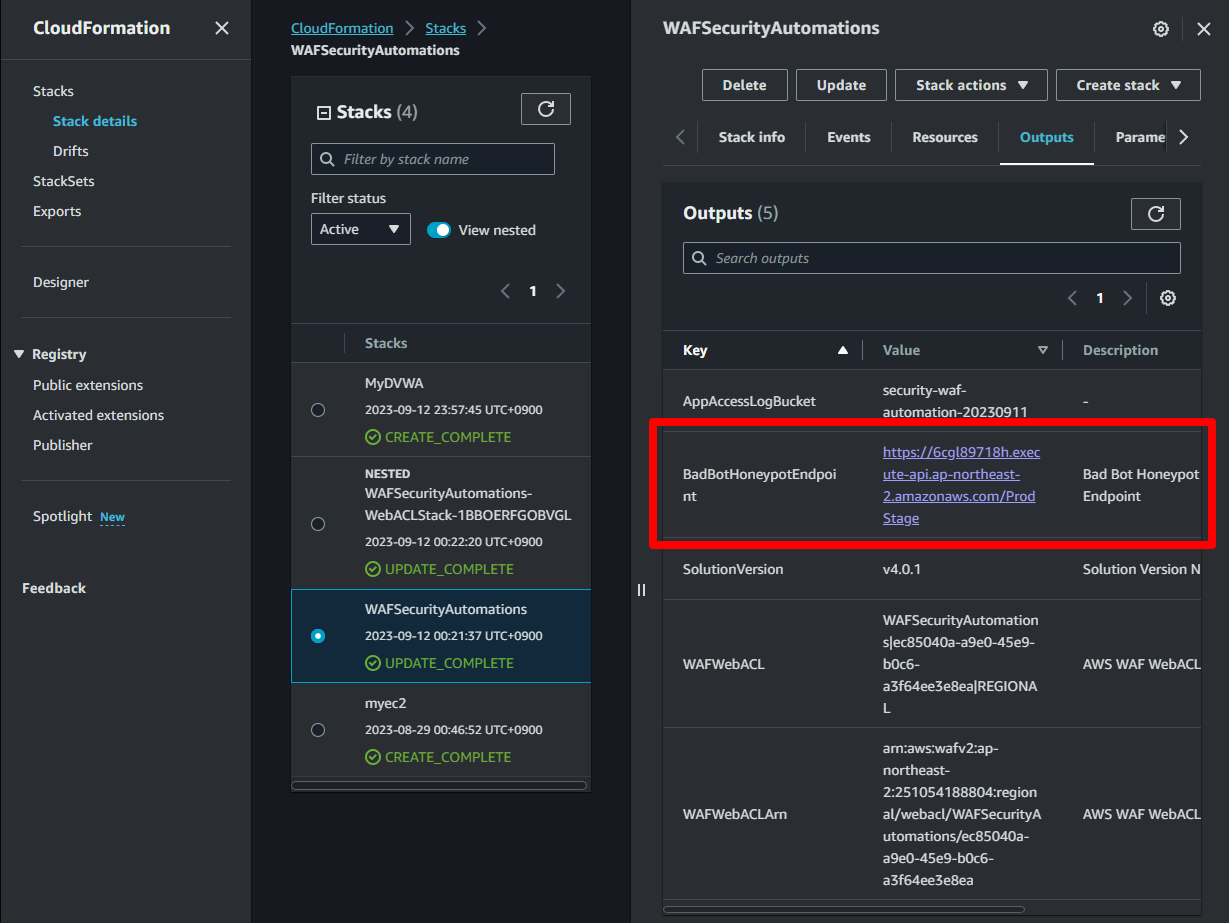Open Spotlight in the sidebar
Image resolution: width=1229 pixels, height=923 pixels.
pos(62,516)
